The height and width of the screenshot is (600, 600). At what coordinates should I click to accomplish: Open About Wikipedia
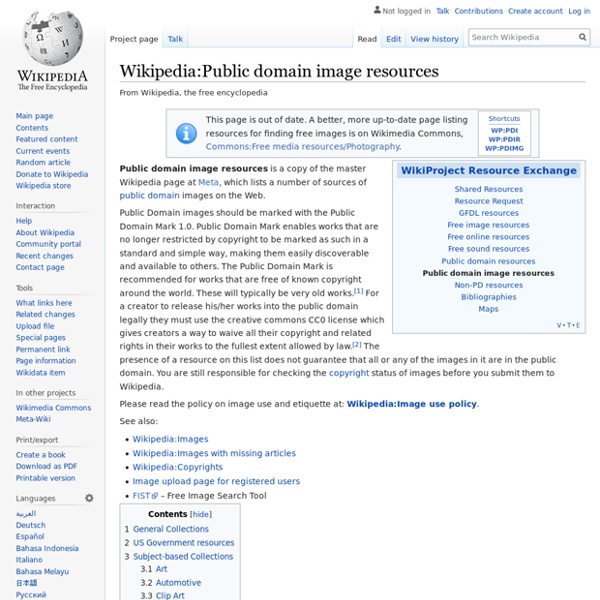(x=45, y=233)
